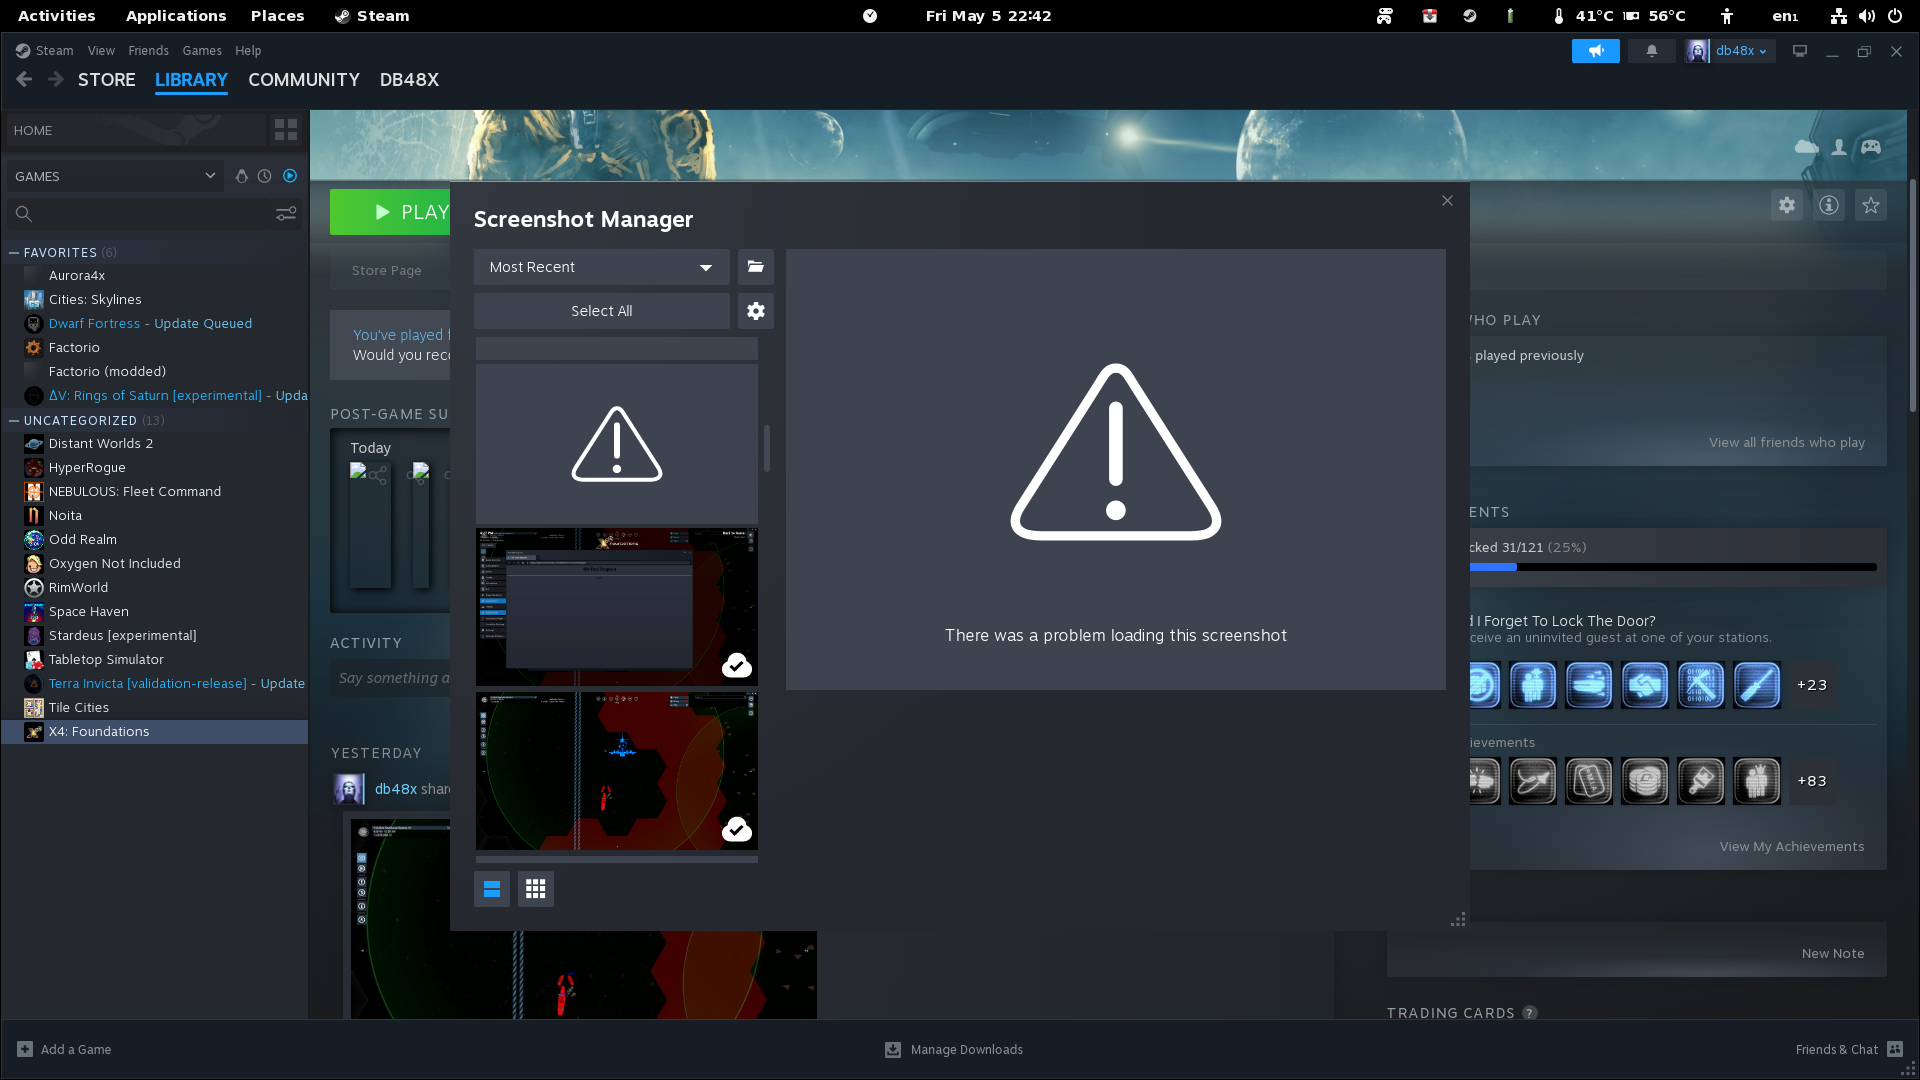Open the Friends menu

click(148, 51)
